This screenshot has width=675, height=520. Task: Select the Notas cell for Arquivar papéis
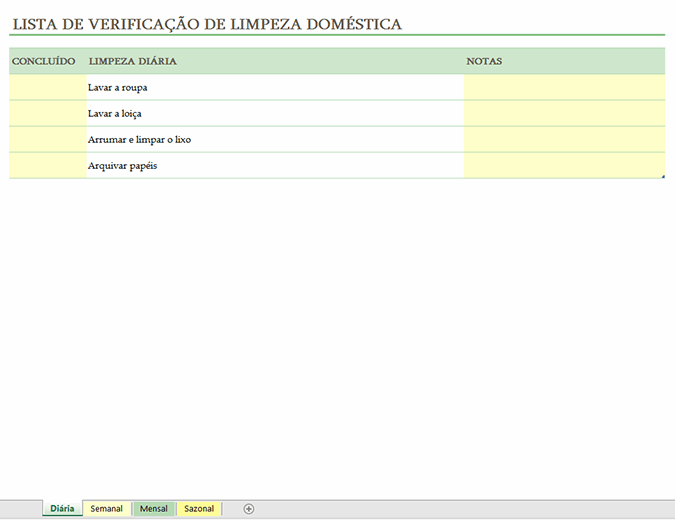(x=564, y=166)
